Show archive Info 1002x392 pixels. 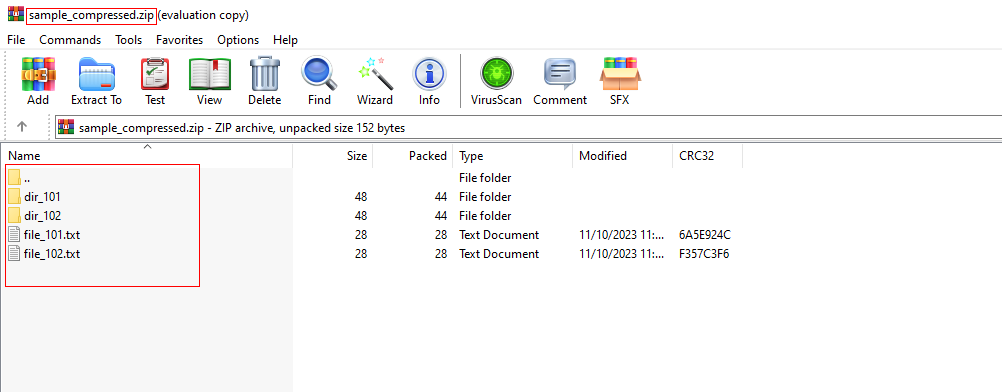[429, 74]
